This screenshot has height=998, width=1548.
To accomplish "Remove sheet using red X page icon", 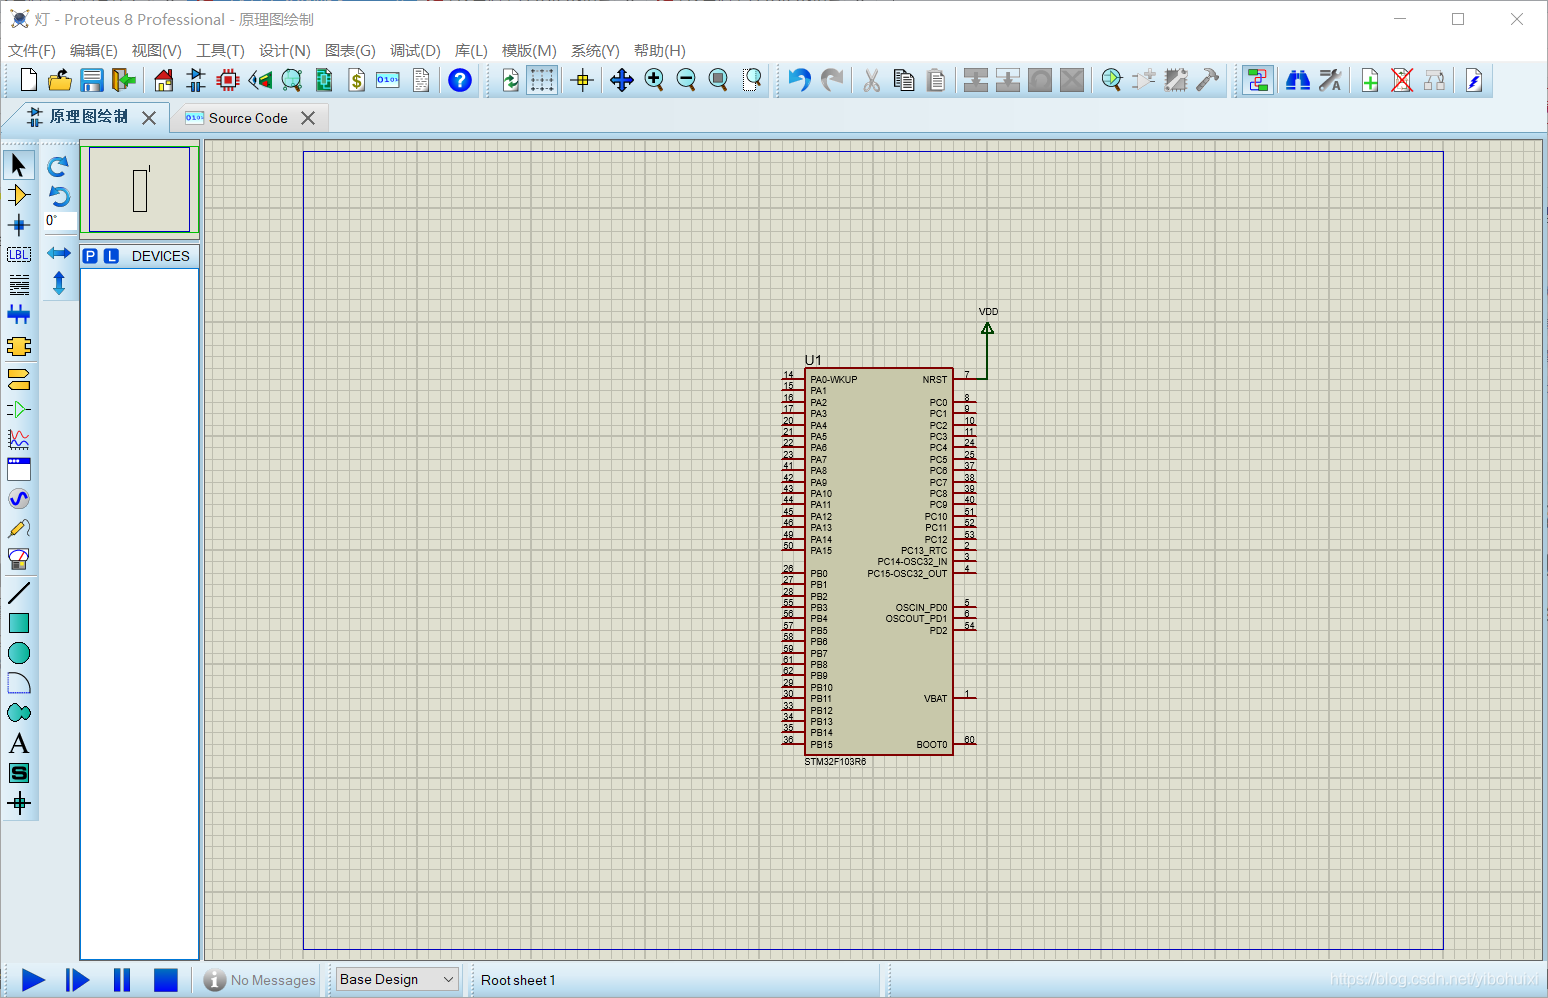I will [1402, 80].
